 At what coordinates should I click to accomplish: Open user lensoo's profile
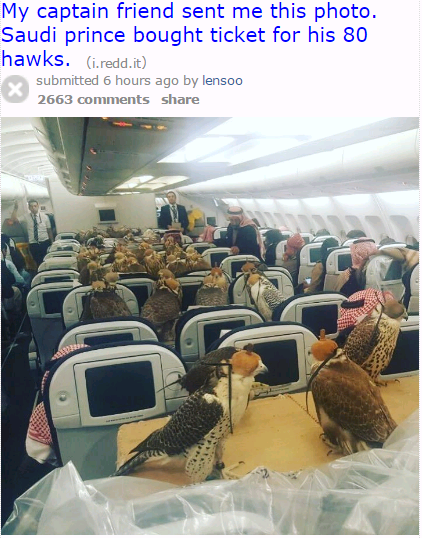[222, 81]
